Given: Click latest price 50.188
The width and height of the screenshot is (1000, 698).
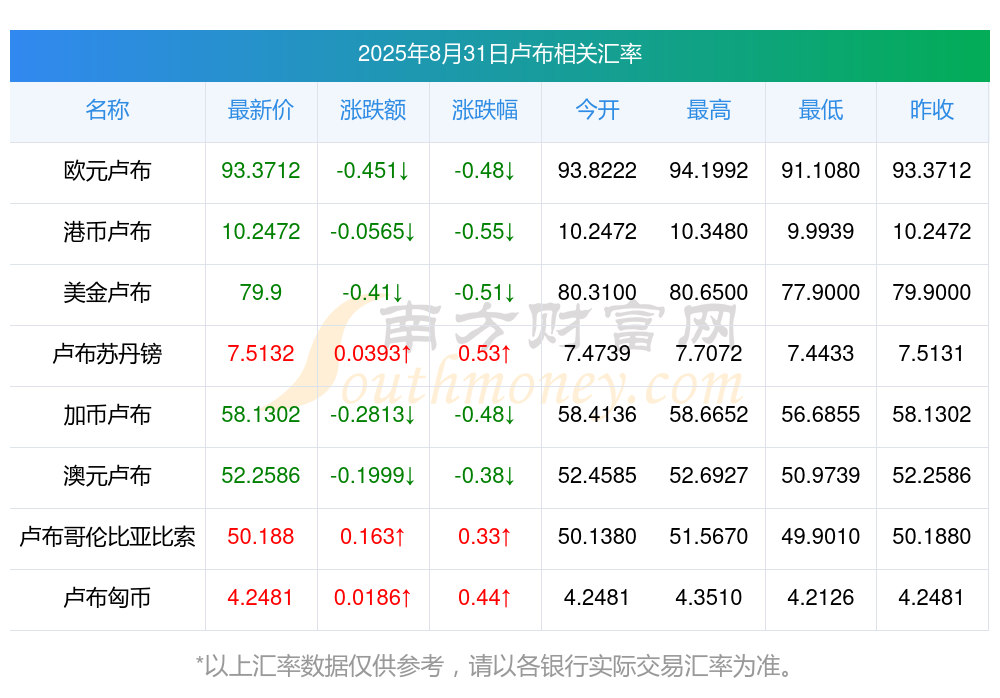Looking at the screenshot, I should (x=261, y=537).
